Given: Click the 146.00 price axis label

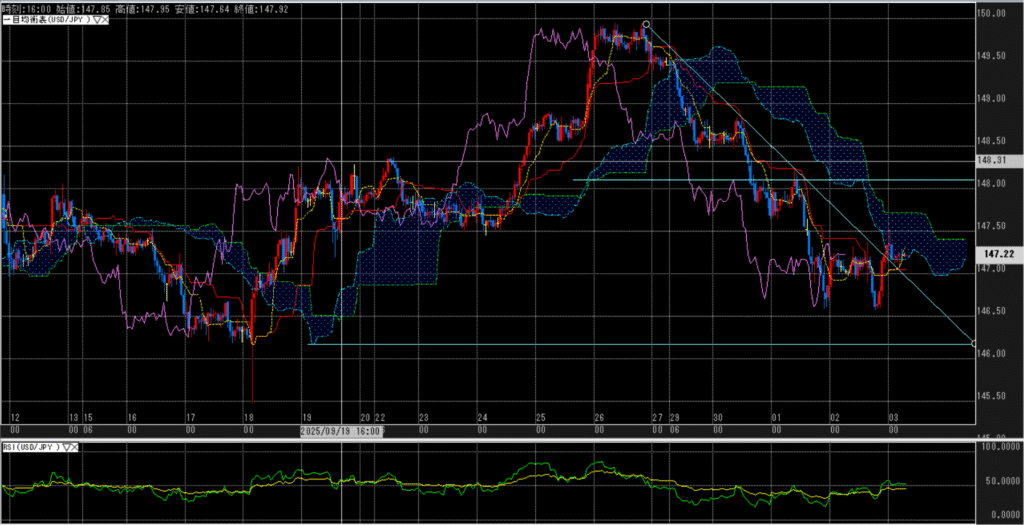Looking at the screenshot, I should pos(994,354).
